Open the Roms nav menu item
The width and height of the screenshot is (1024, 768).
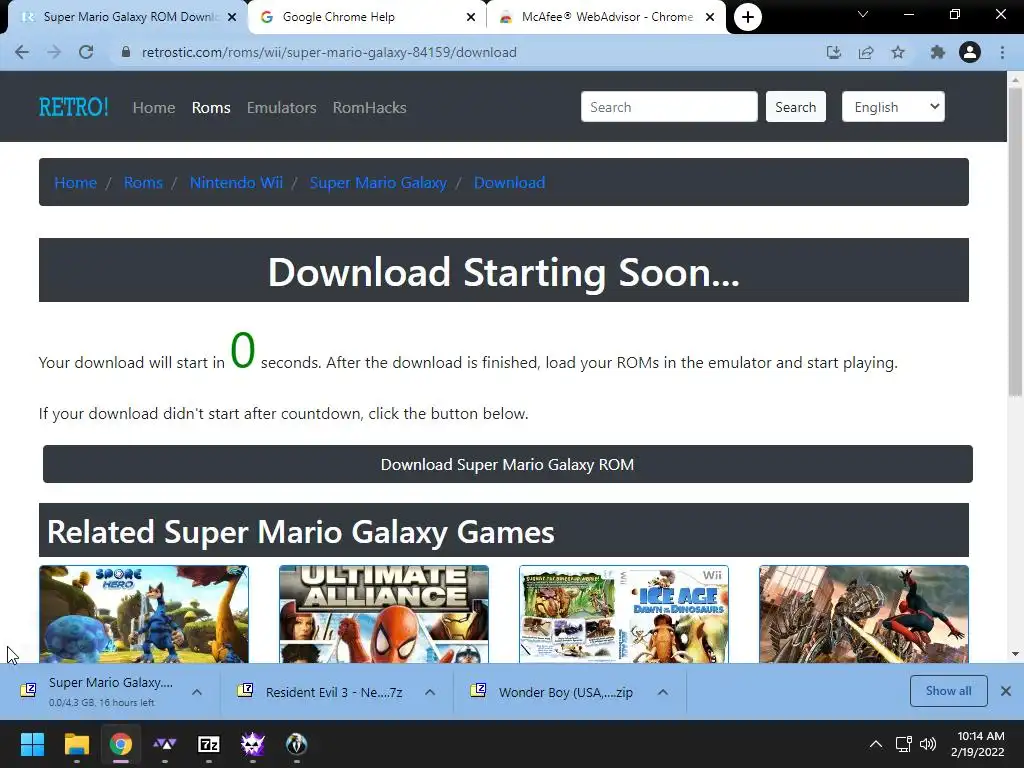click(211, 107)
